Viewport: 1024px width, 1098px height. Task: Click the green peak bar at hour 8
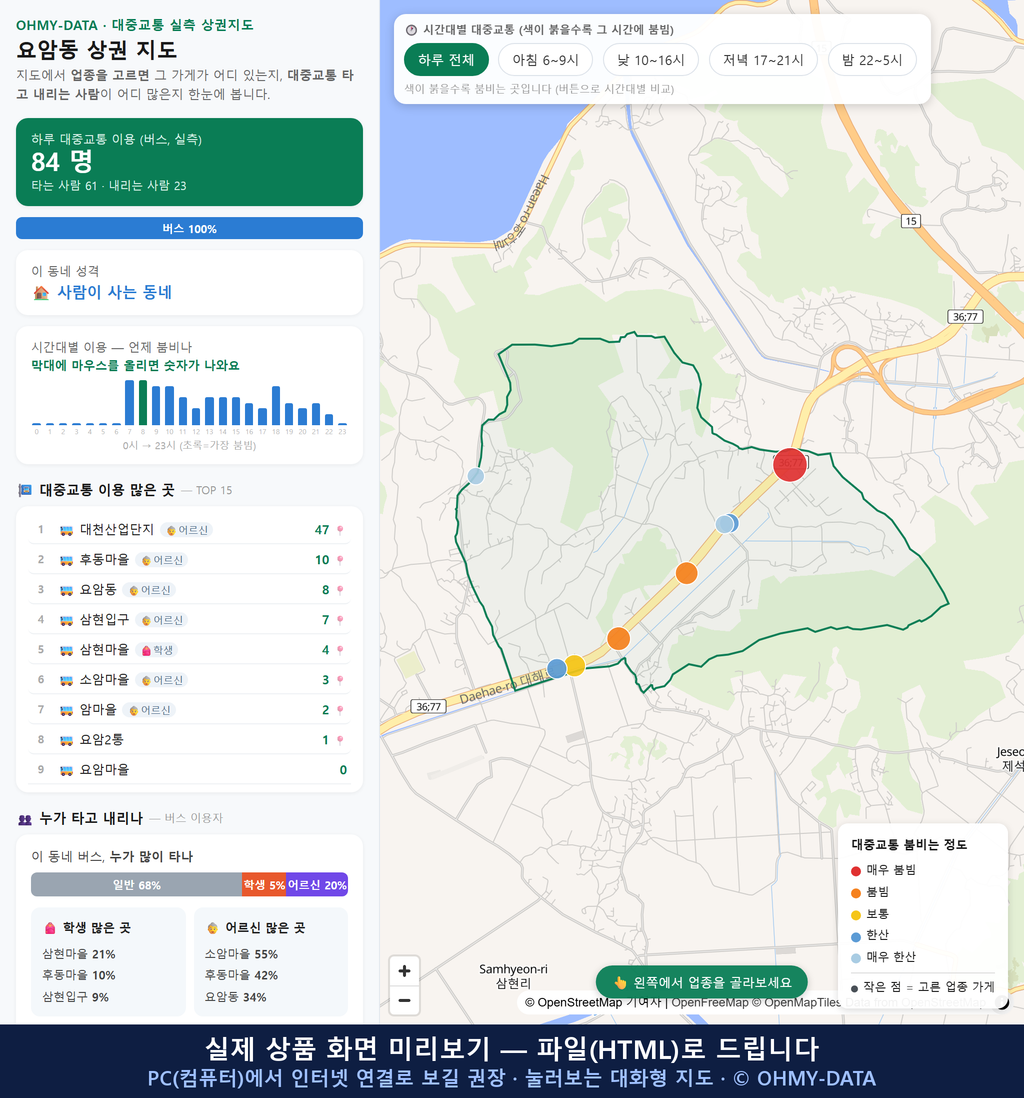[x=143, y=403]
